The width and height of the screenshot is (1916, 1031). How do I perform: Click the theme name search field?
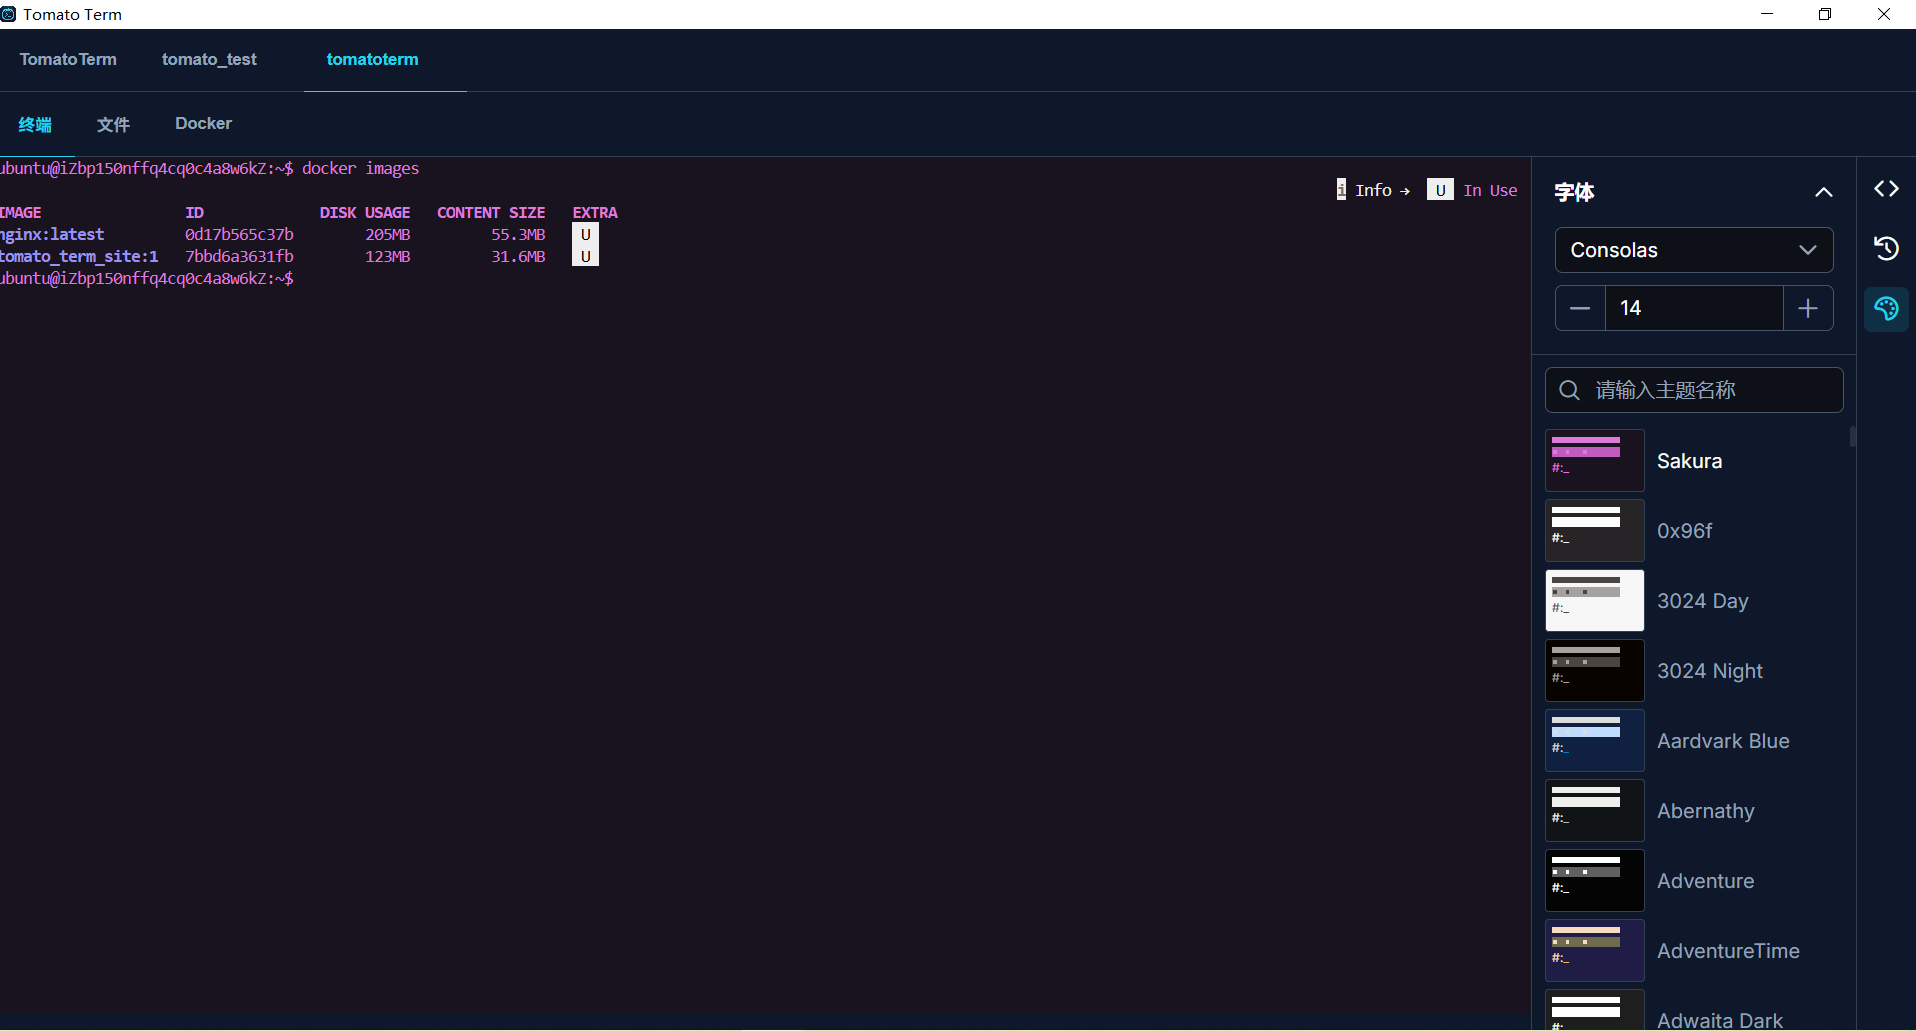(x=1710, y=390)
